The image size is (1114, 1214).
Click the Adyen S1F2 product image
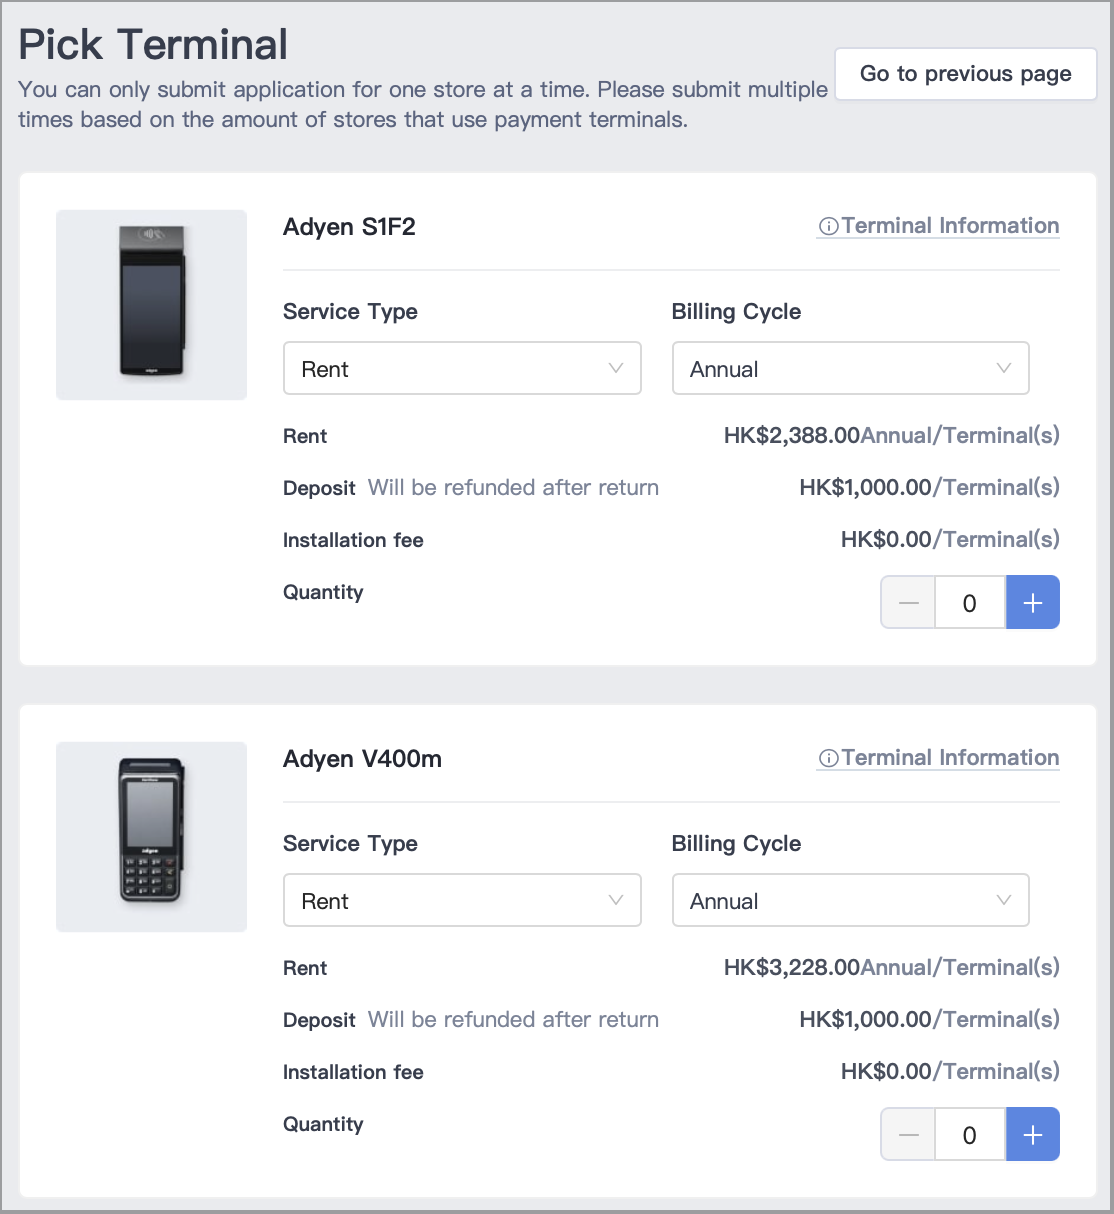(151, 304)
